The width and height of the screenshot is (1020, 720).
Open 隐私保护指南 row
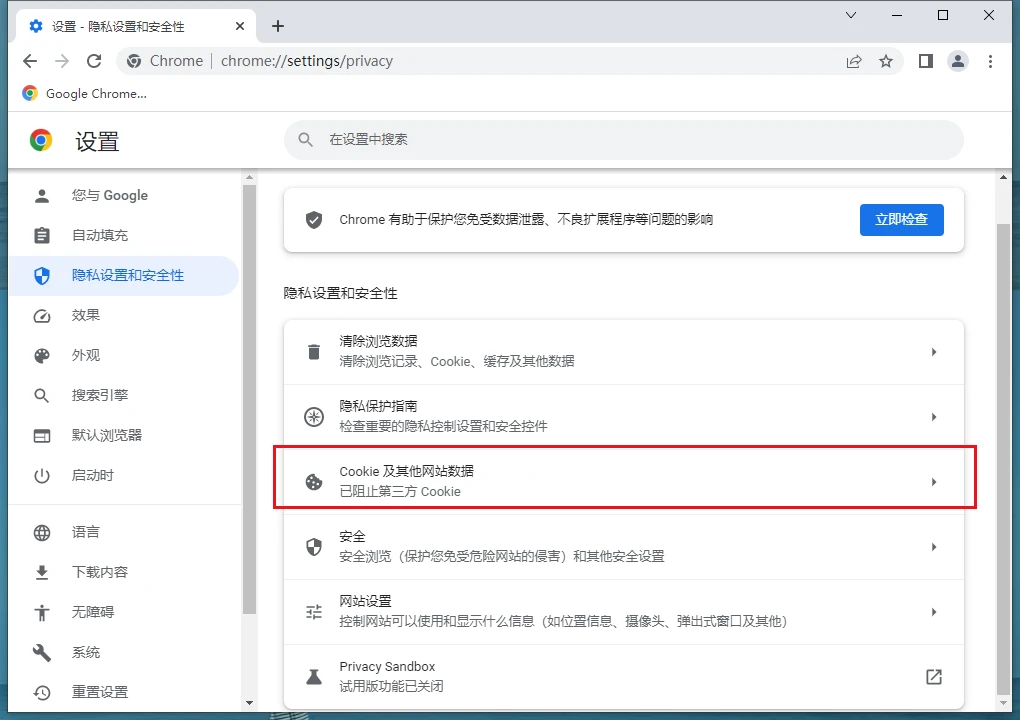coord(623,417)
